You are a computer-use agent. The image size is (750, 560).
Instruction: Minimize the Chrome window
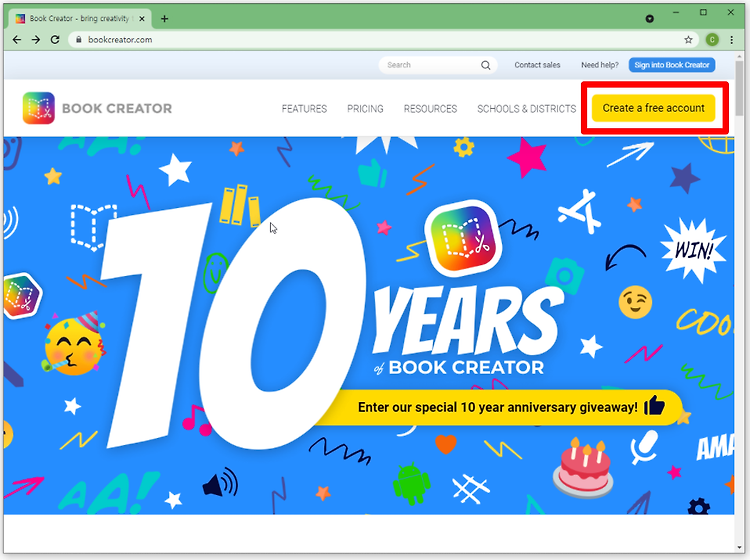pos(676,13)
